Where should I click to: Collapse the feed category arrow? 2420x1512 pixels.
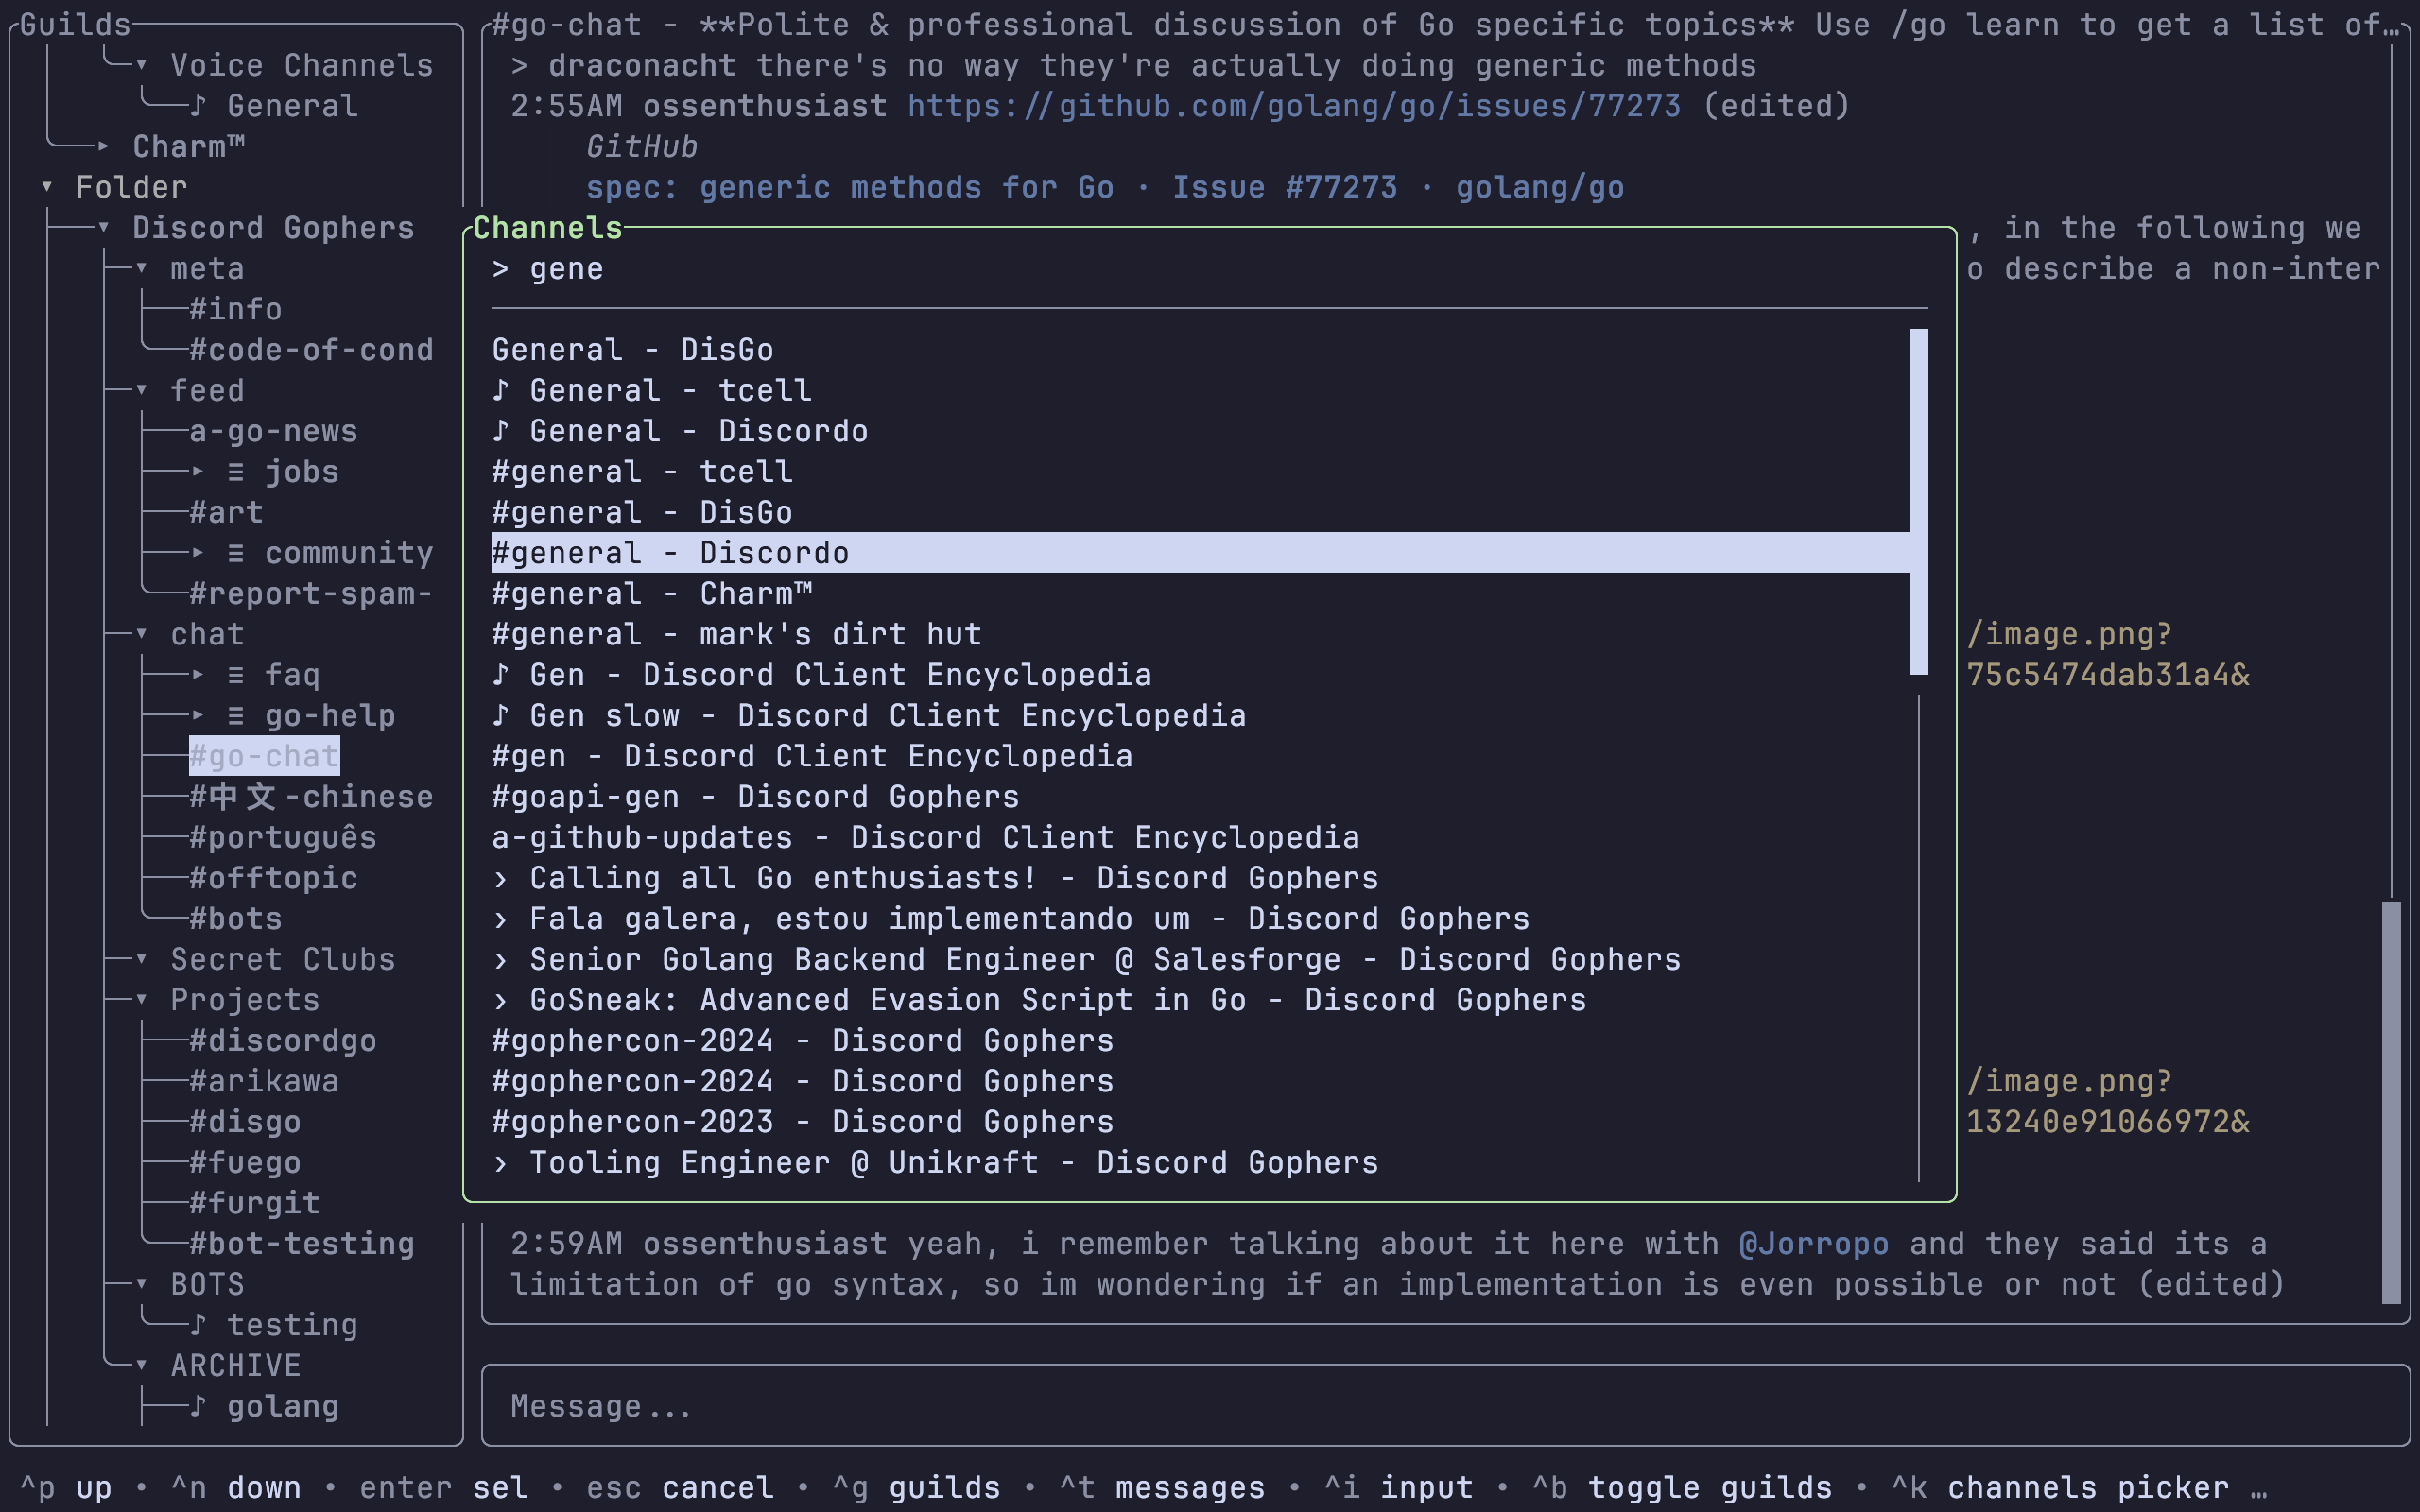pyautogui.click(x=142, y=390)
